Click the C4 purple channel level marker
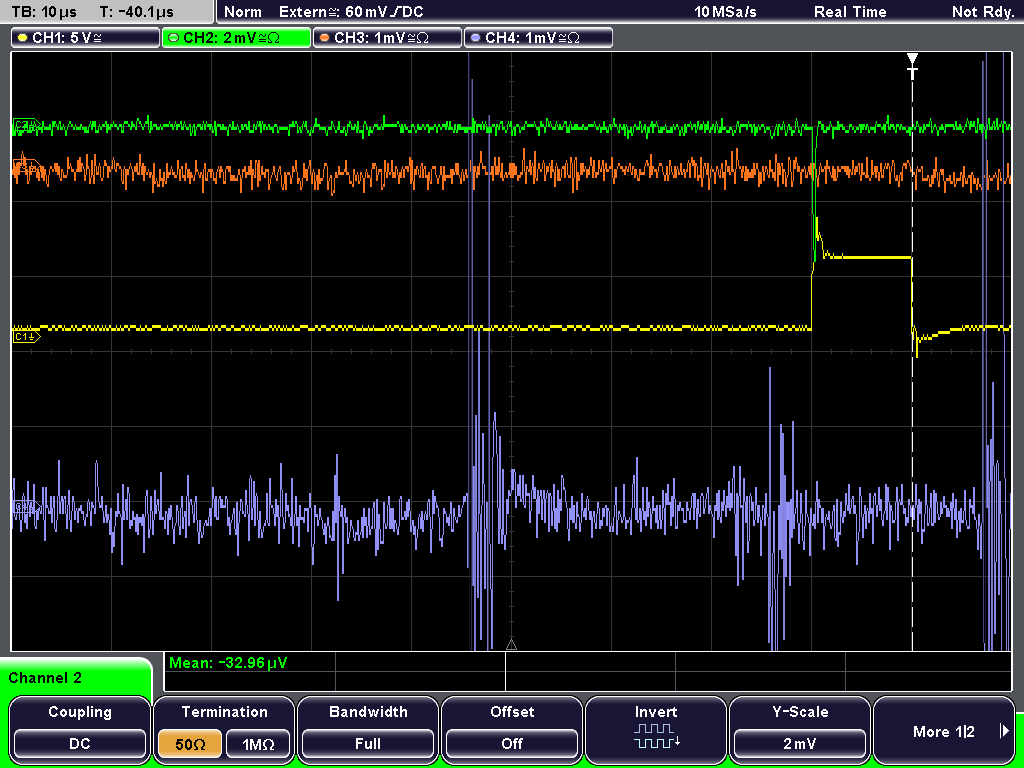The width and height of the screenshot is (1024, 768). coord(26,507)
